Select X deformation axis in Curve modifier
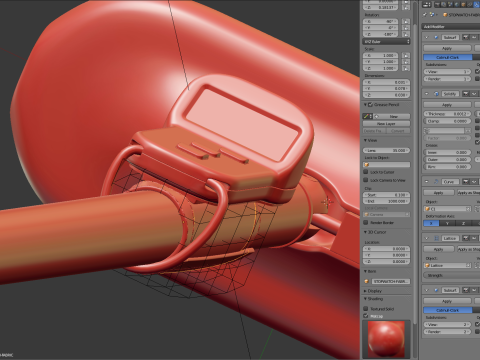This screenshot has height=360, width=480. coord(431,223)
